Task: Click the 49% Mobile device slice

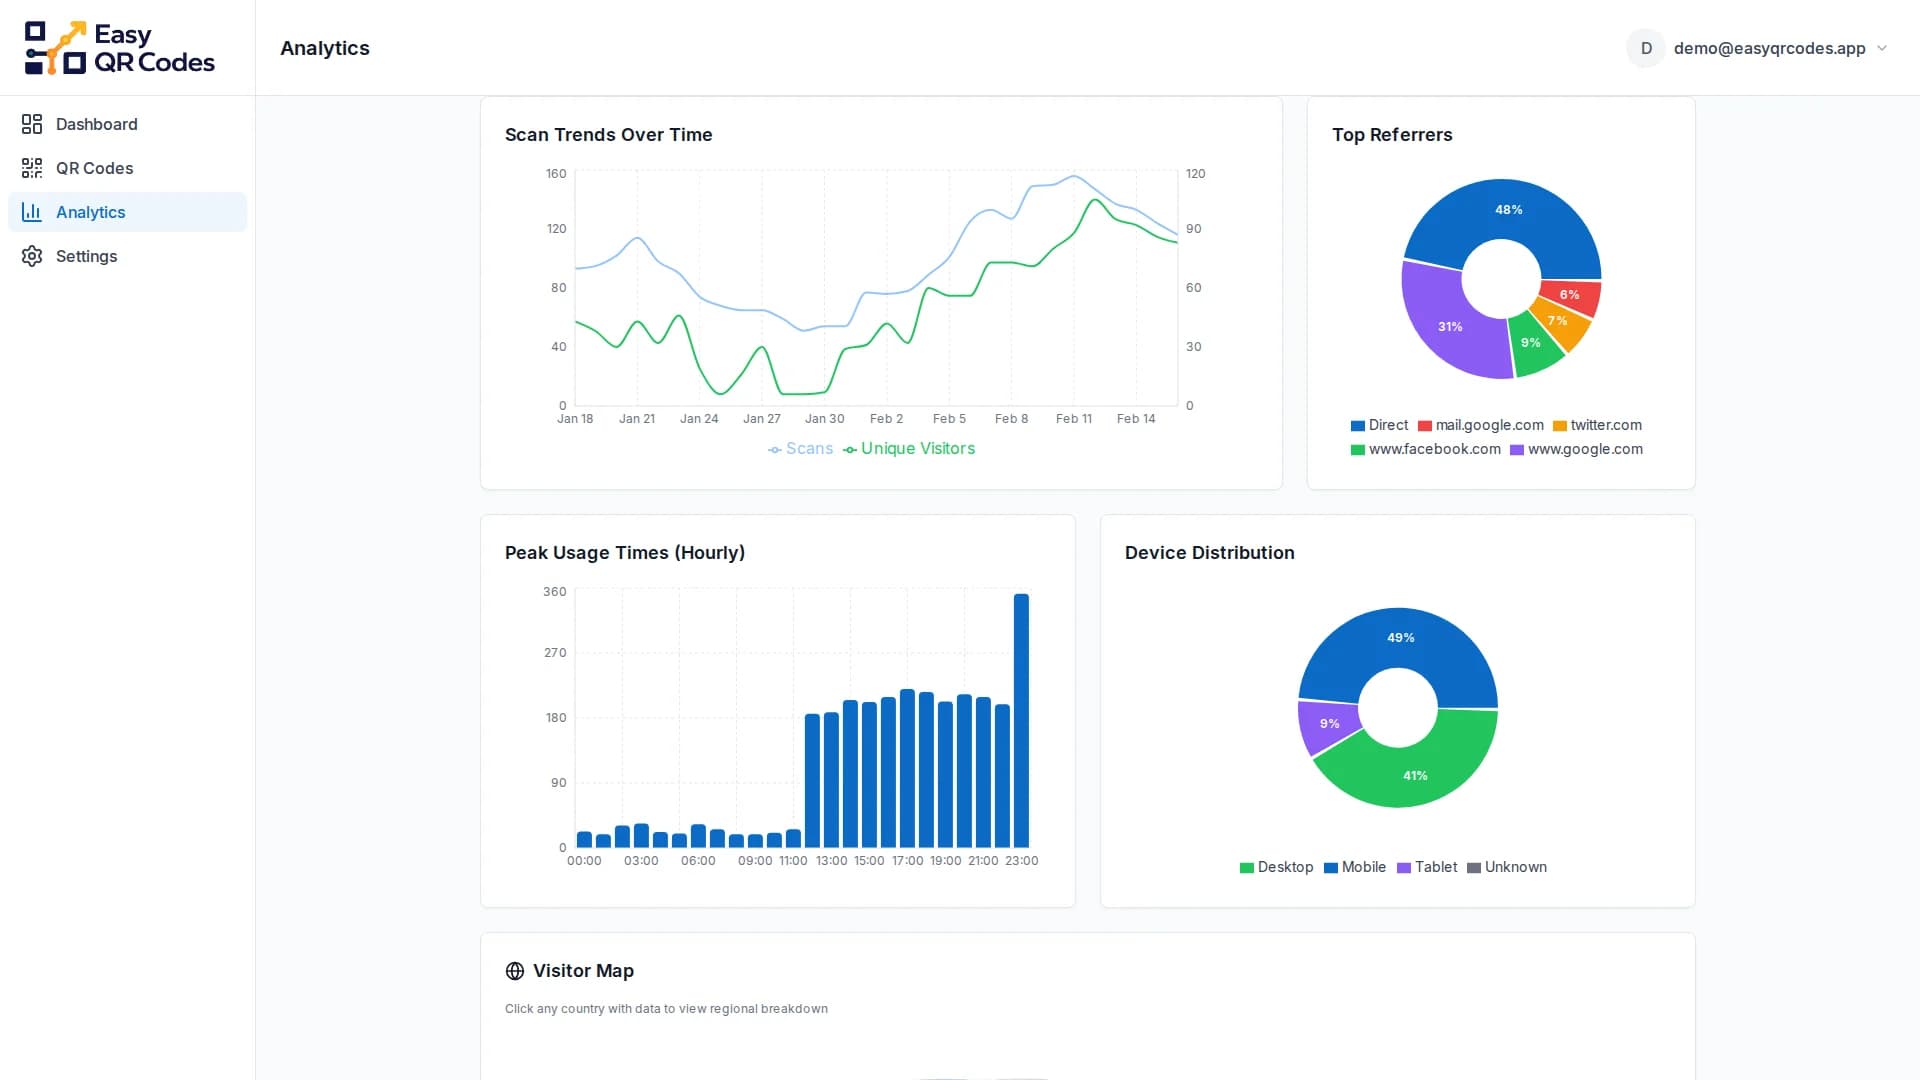Action: (1400, 638)
